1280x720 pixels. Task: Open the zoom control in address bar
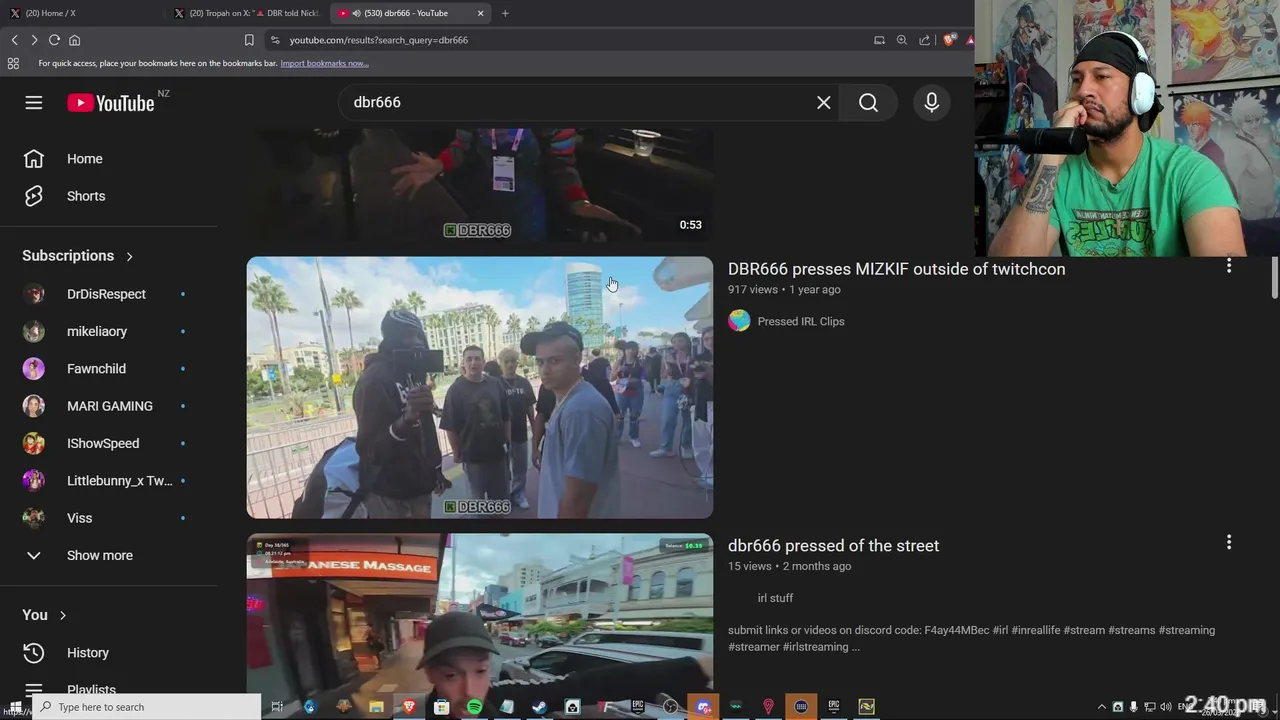(x=902, y=40)
